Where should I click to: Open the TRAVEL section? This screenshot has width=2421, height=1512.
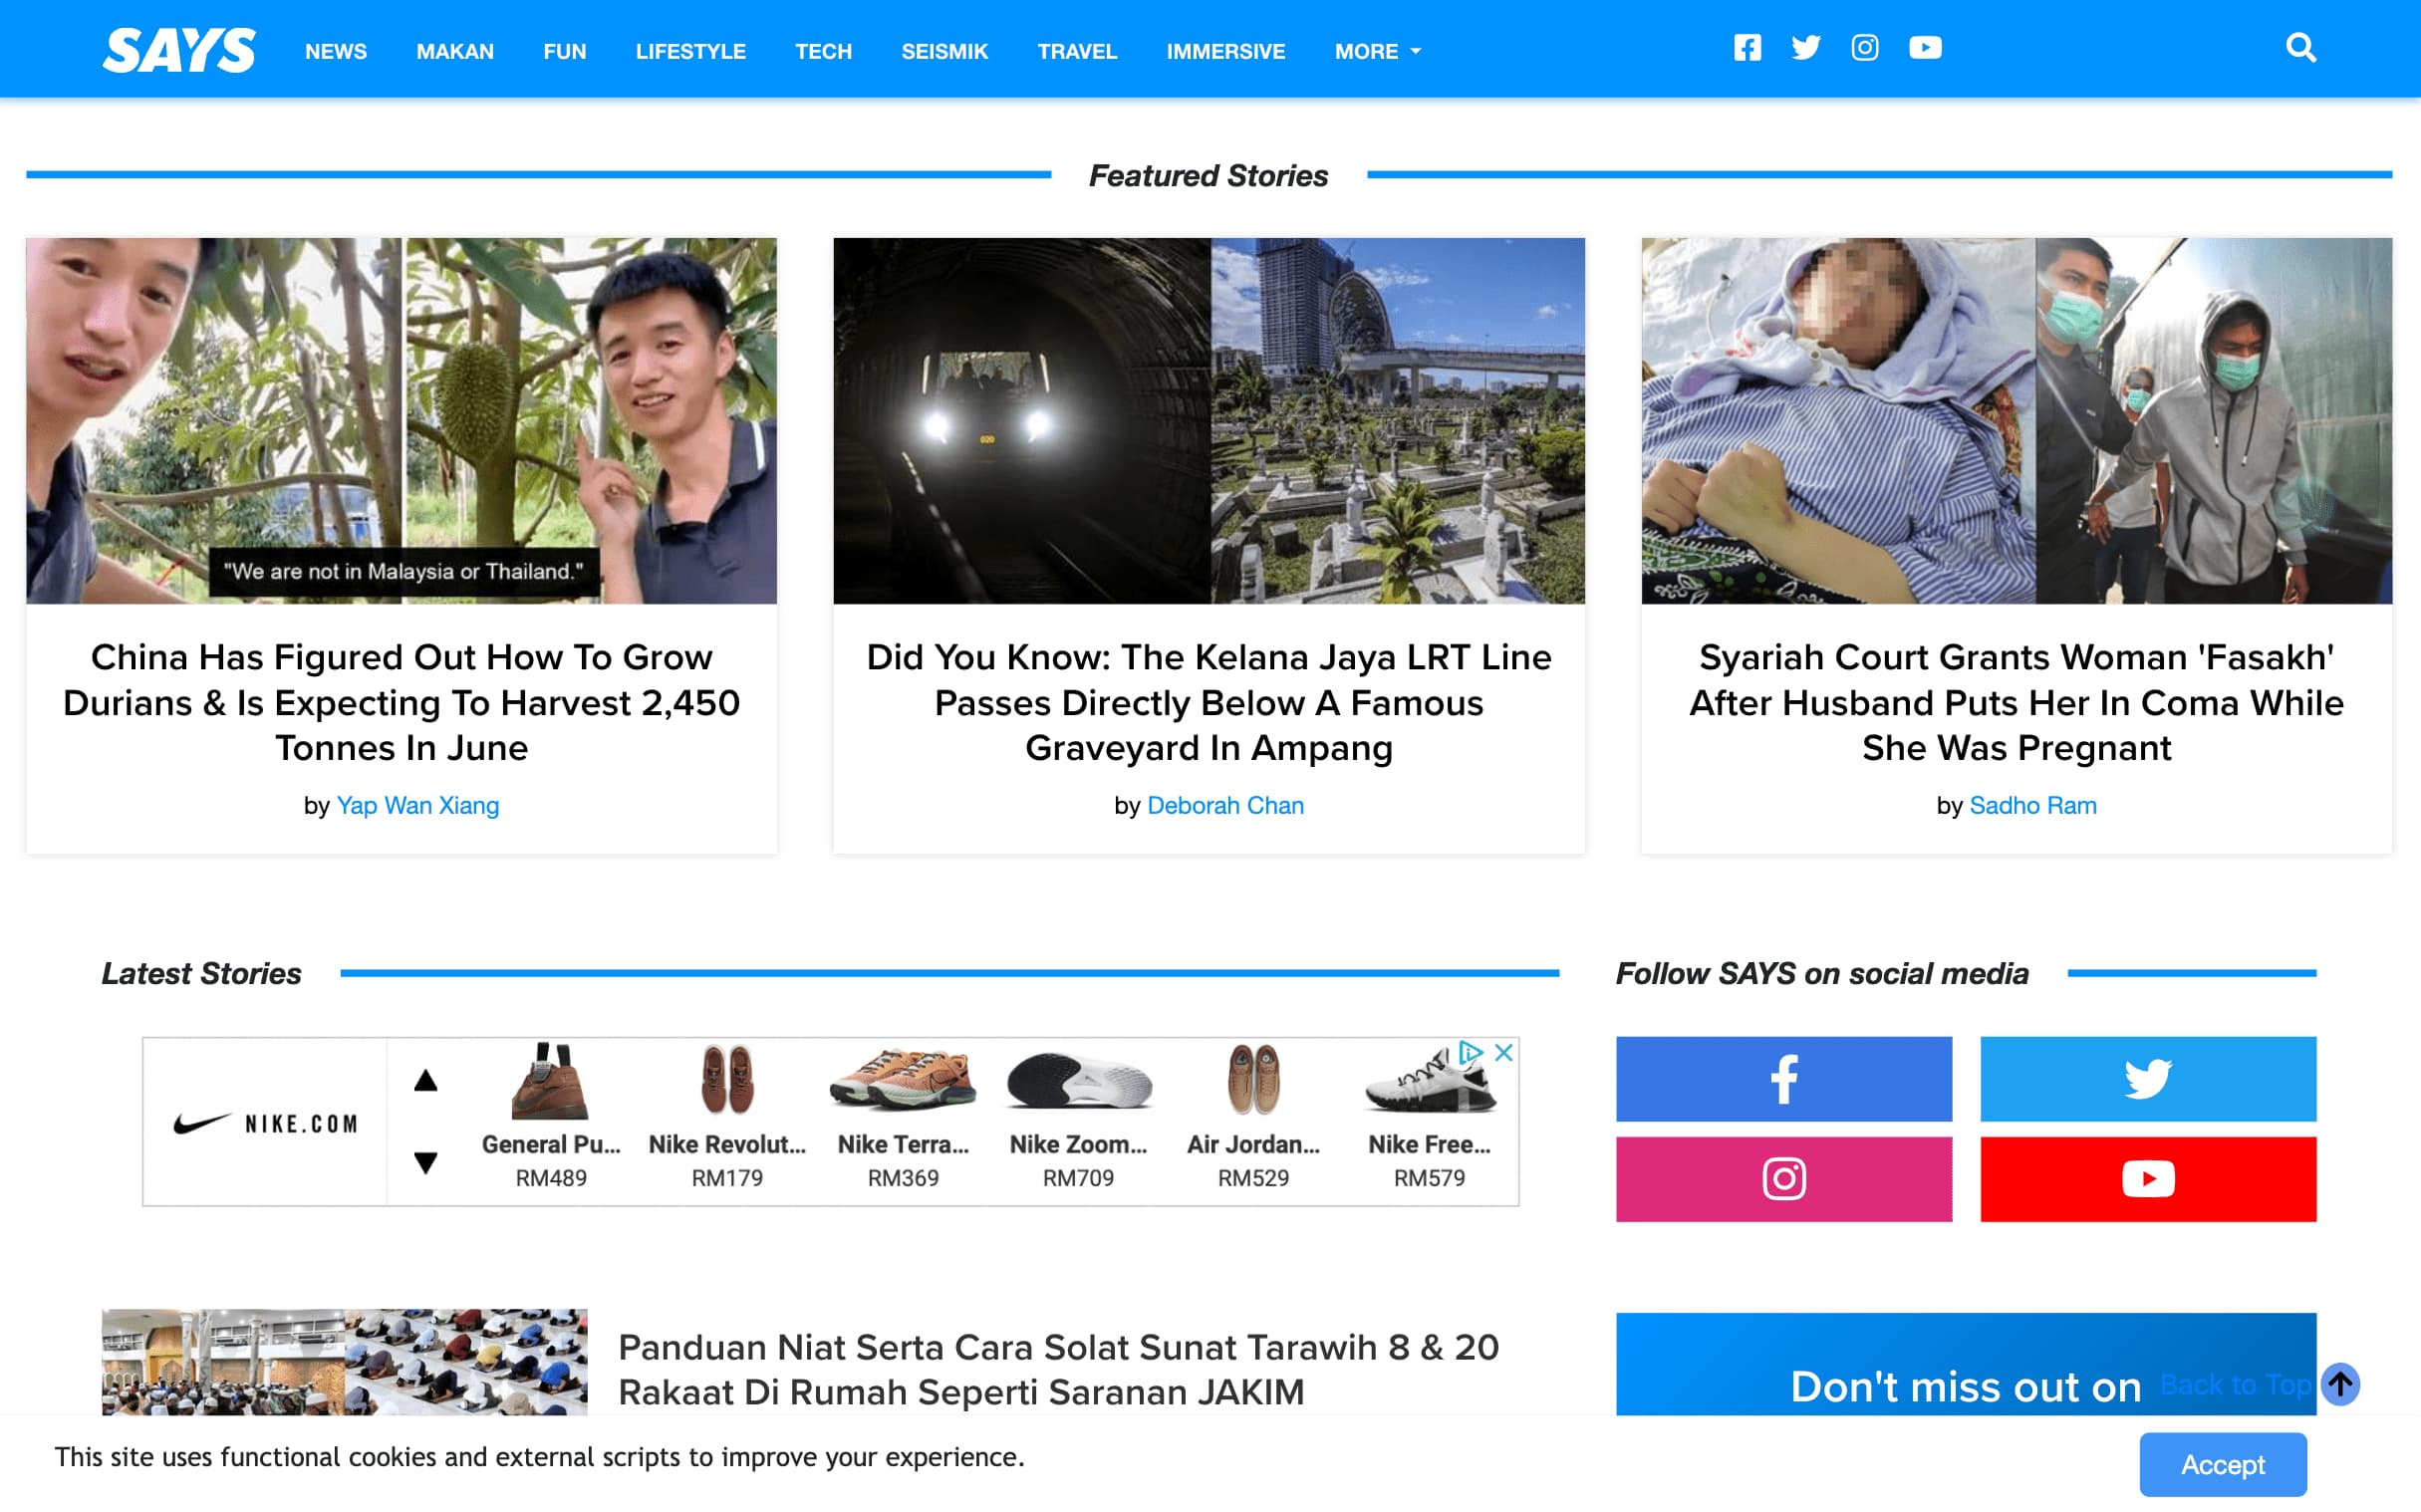point(1077,51)
